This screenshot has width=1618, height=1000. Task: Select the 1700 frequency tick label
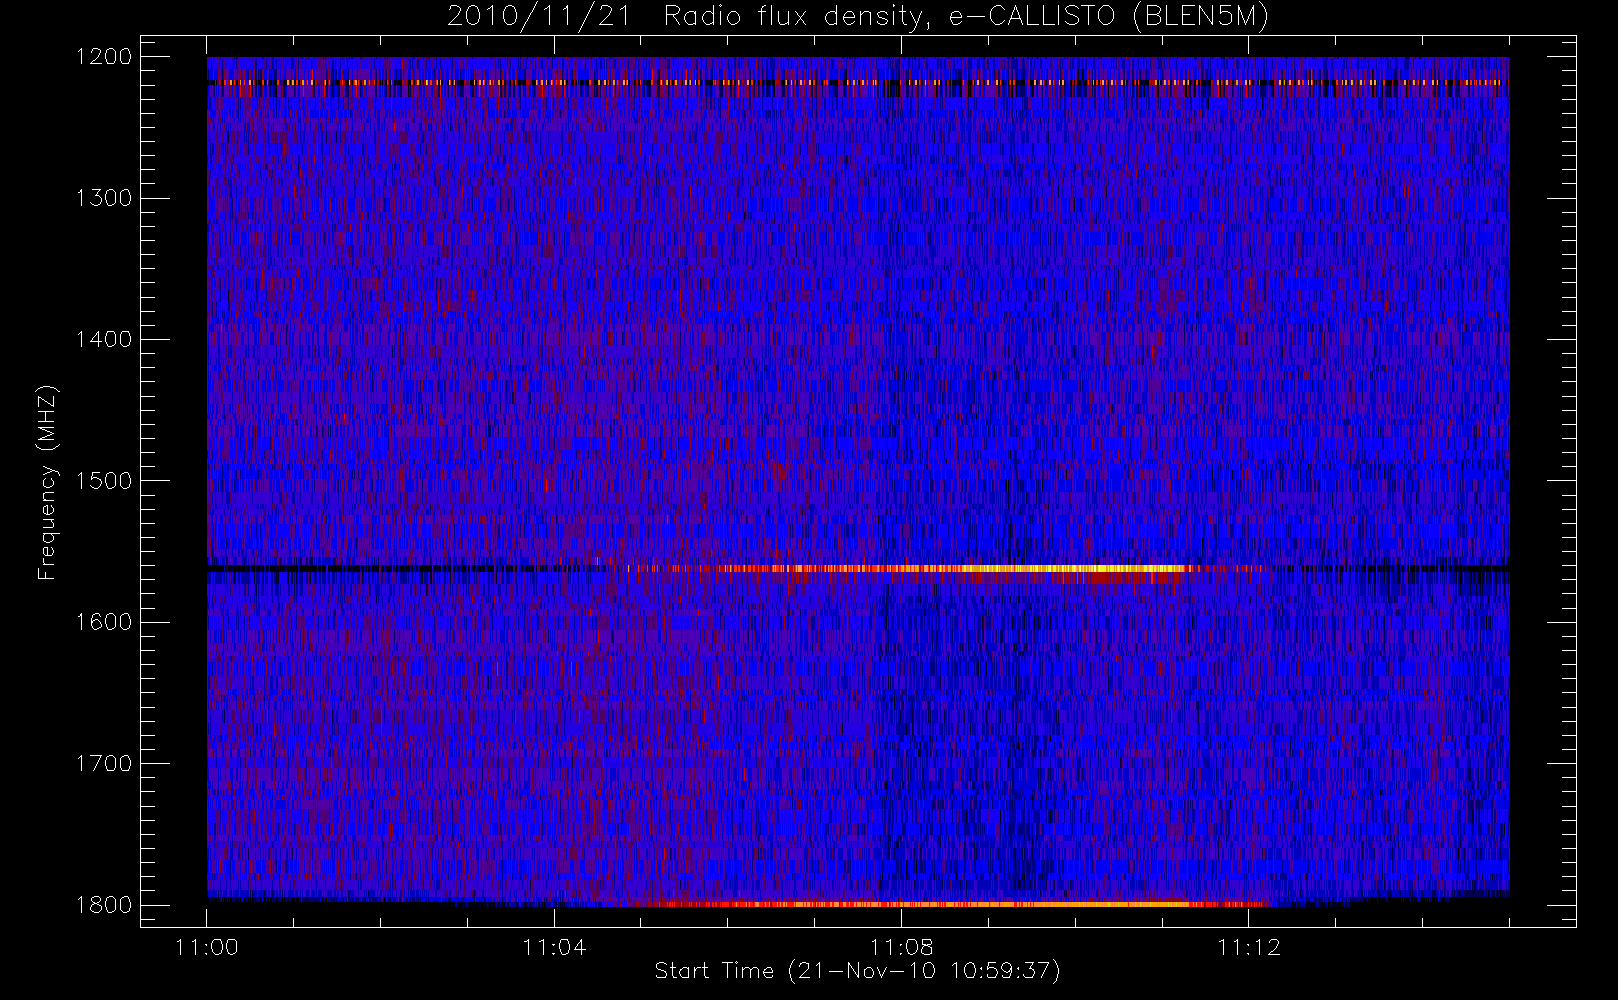pos(104,763)
